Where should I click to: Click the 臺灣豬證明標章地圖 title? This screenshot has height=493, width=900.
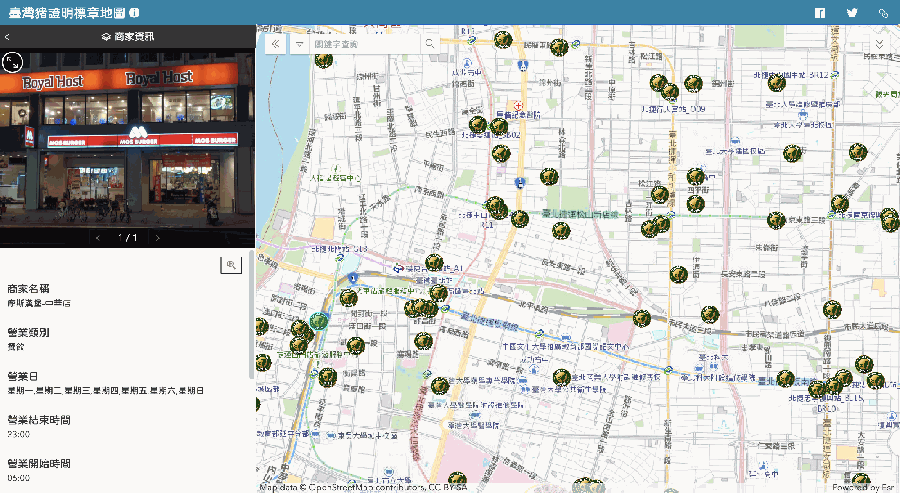point(67,13)
